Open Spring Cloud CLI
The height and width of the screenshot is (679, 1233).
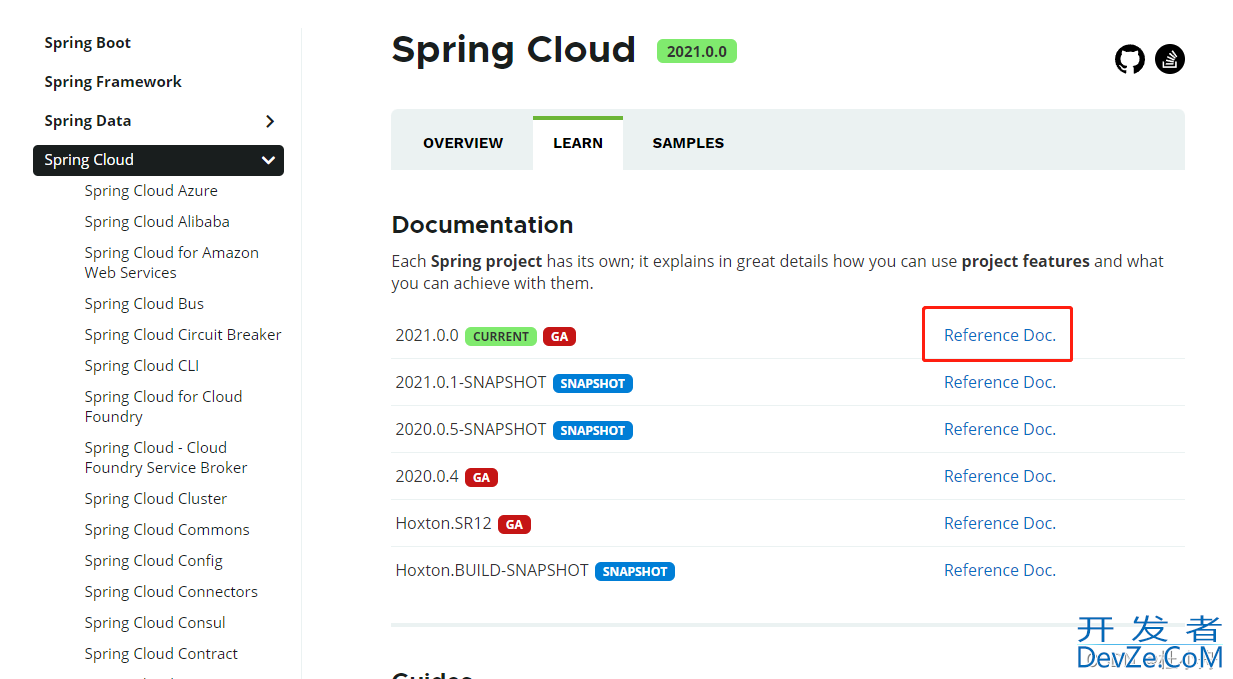click(x=142, y=366)
